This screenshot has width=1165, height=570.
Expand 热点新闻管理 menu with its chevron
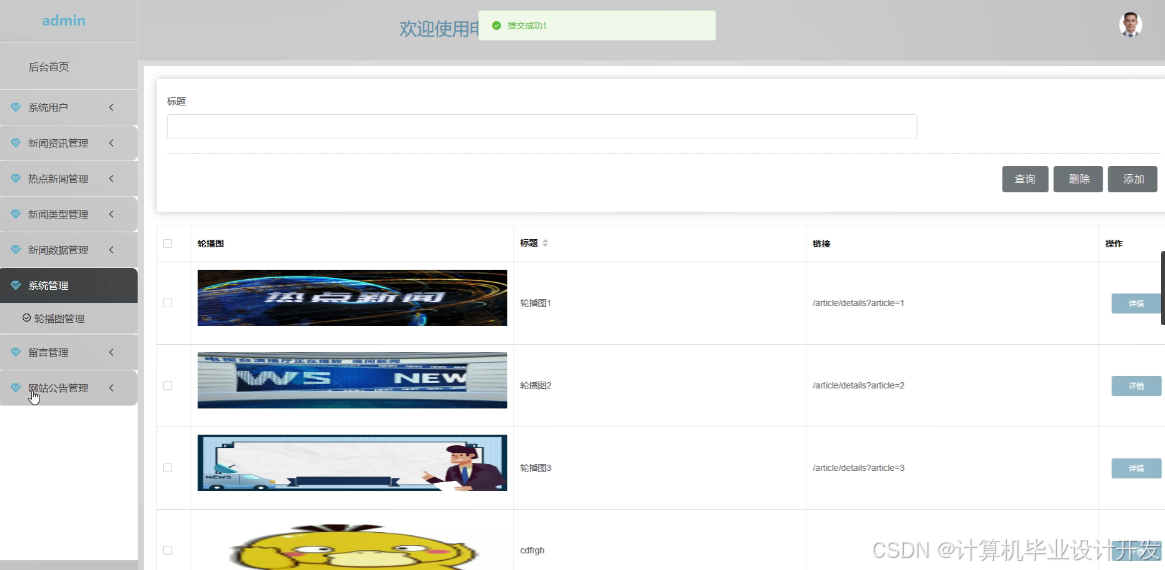click(111, 178)
